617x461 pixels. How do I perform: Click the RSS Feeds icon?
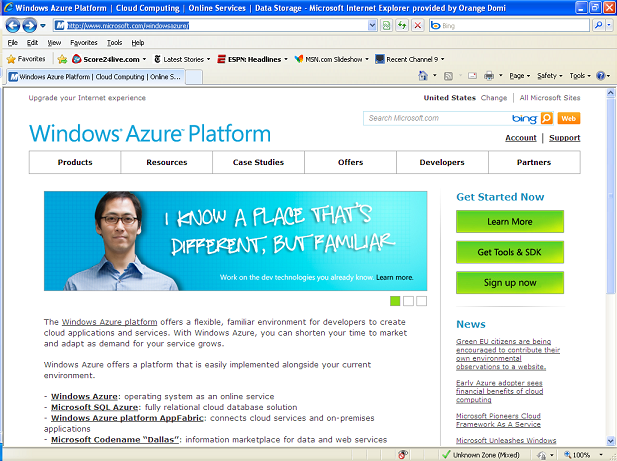448,76
